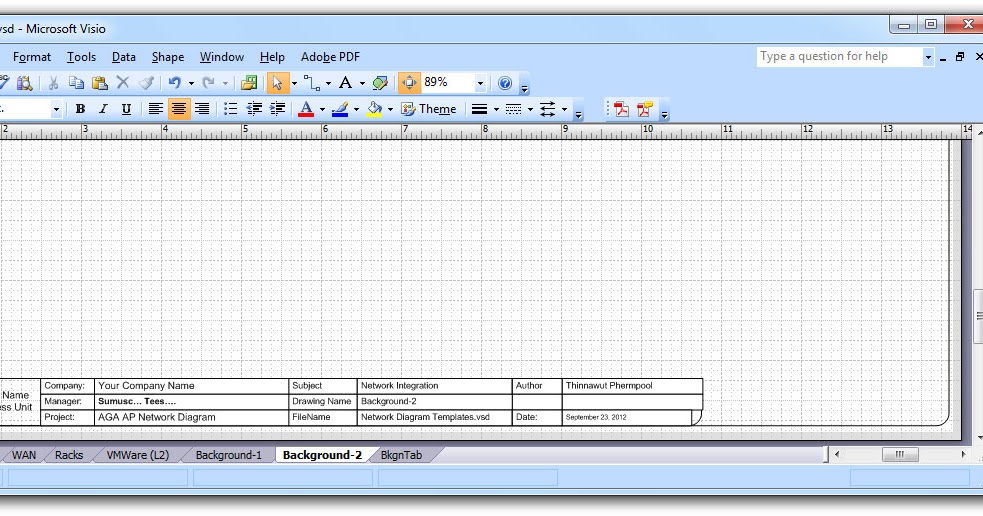Open text color palette arrow
Viewport: 983px width, 516px height.
point(322,110)
